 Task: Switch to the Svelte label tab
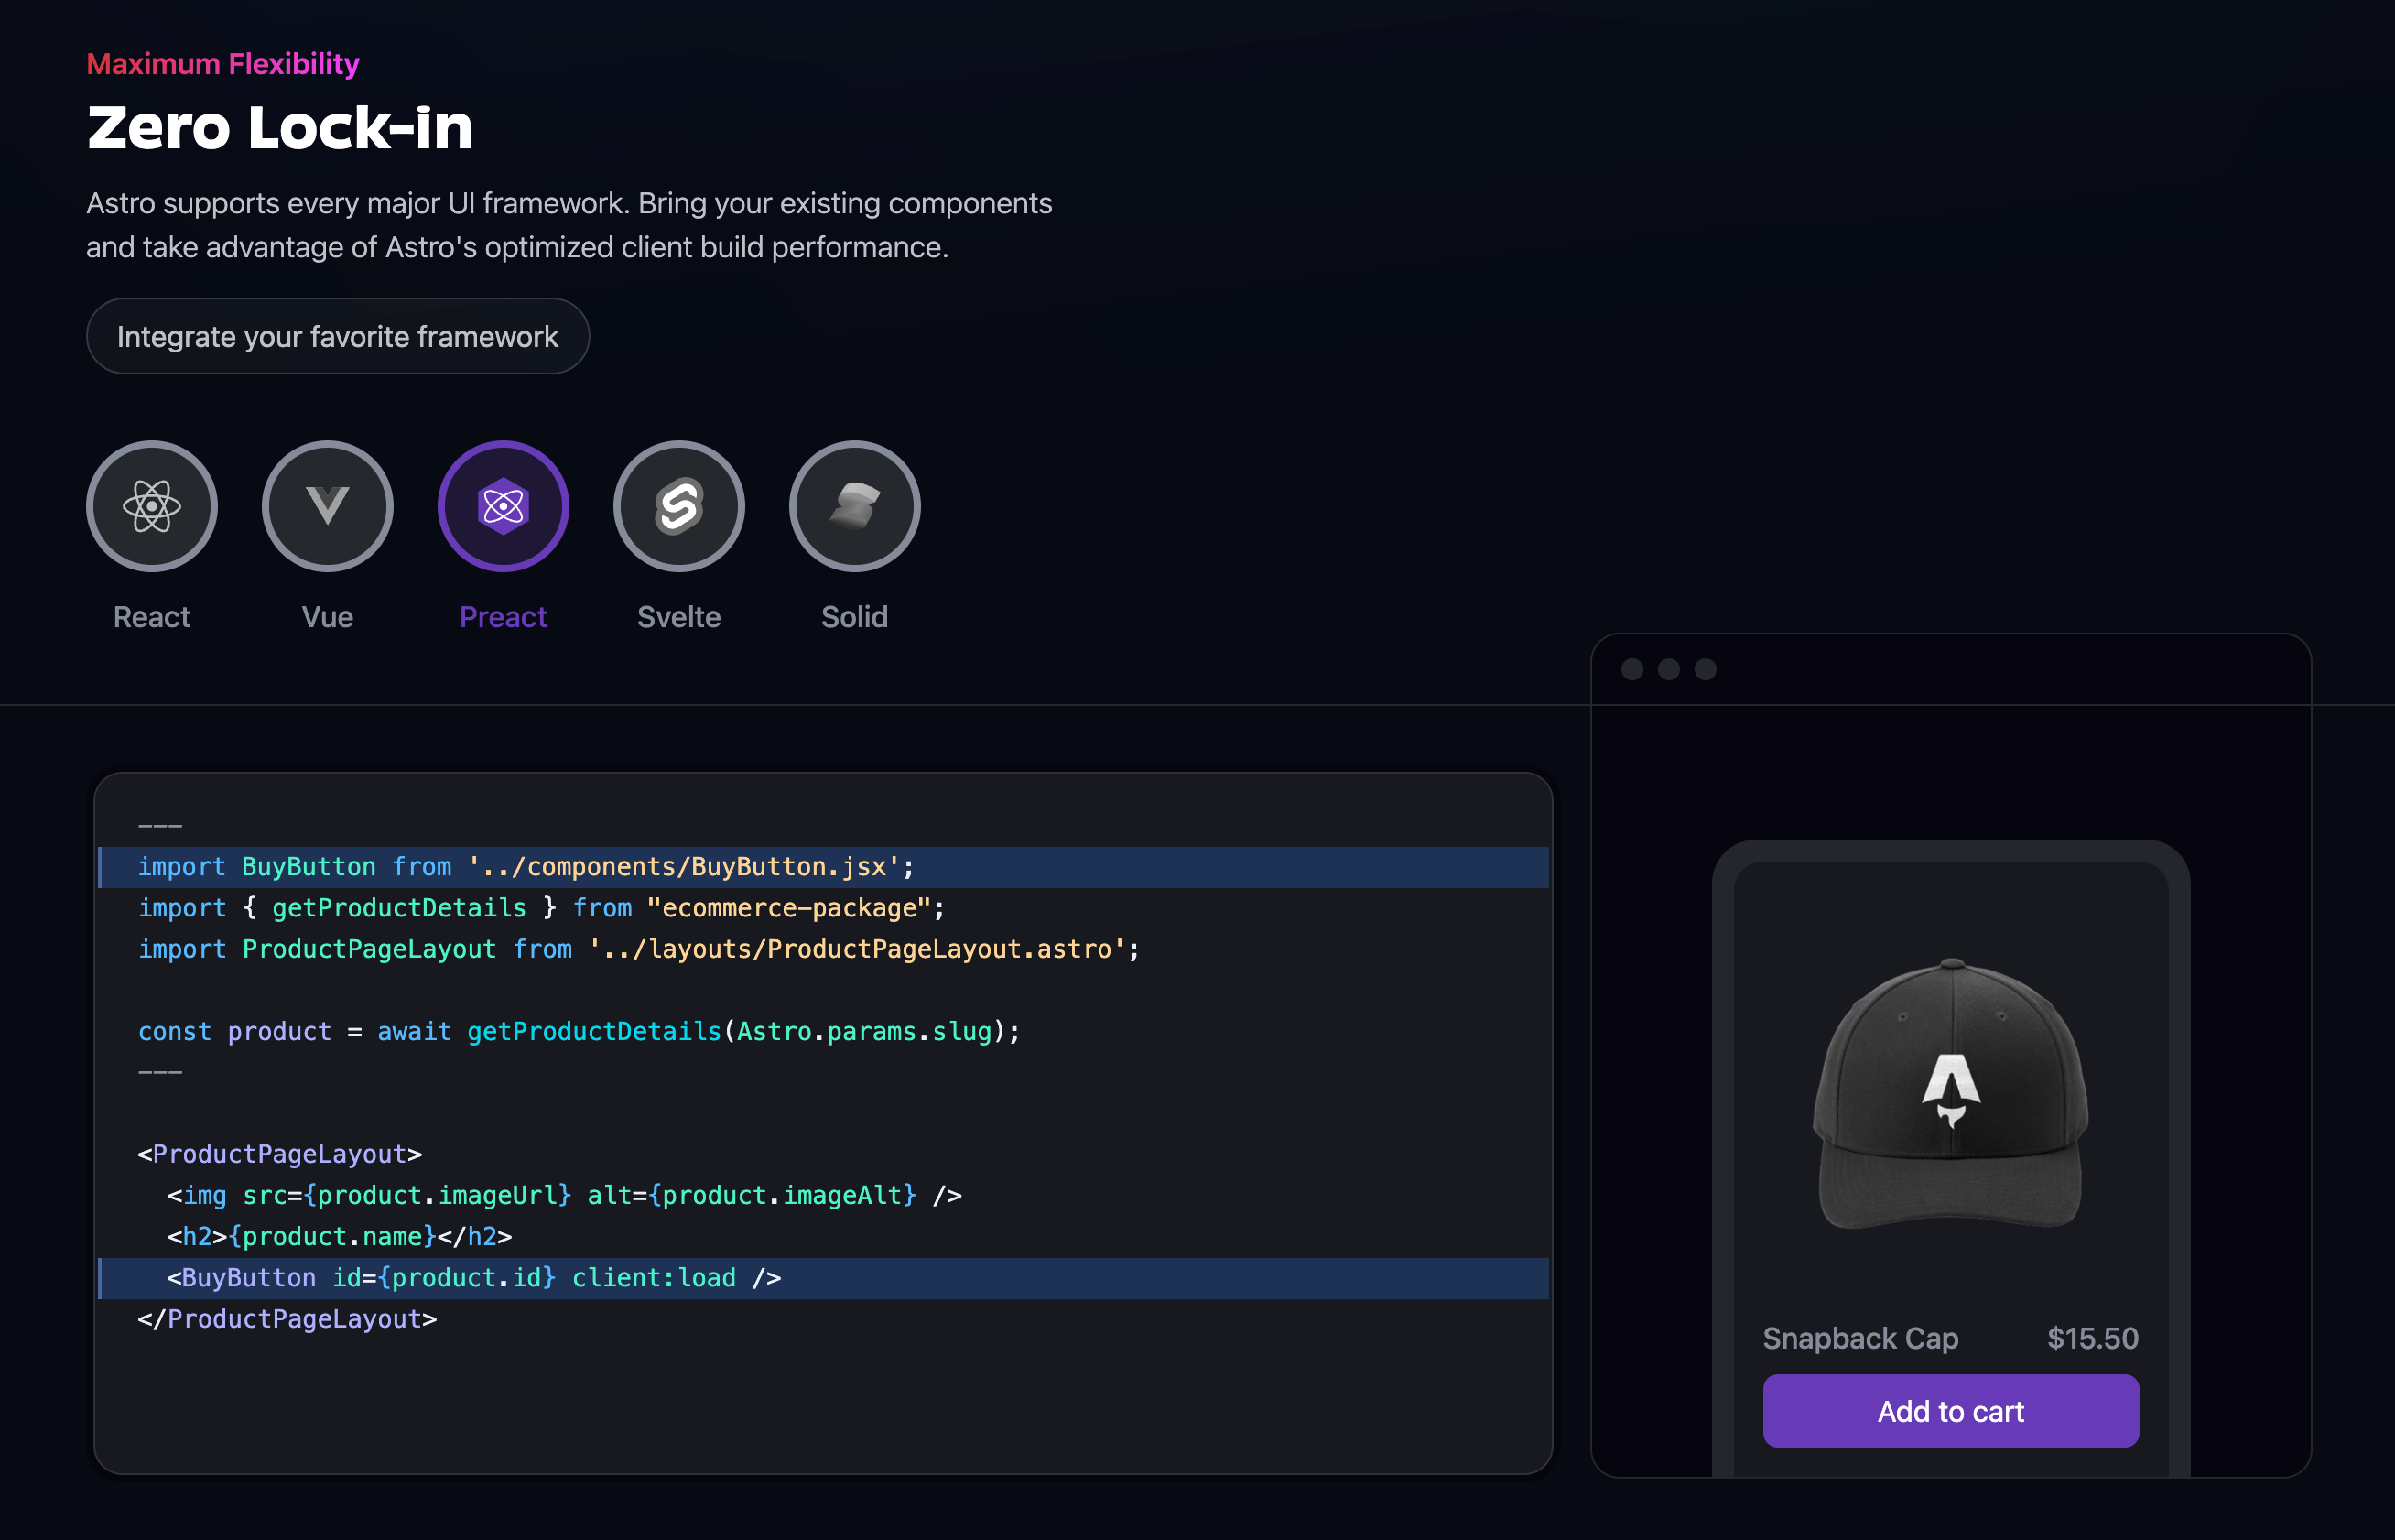click(x=679, y=617)
